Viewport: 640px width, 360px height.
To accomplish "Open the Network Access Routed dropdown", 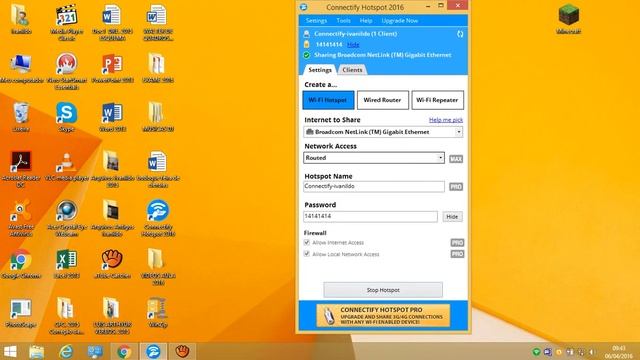I will pos(373,158).
